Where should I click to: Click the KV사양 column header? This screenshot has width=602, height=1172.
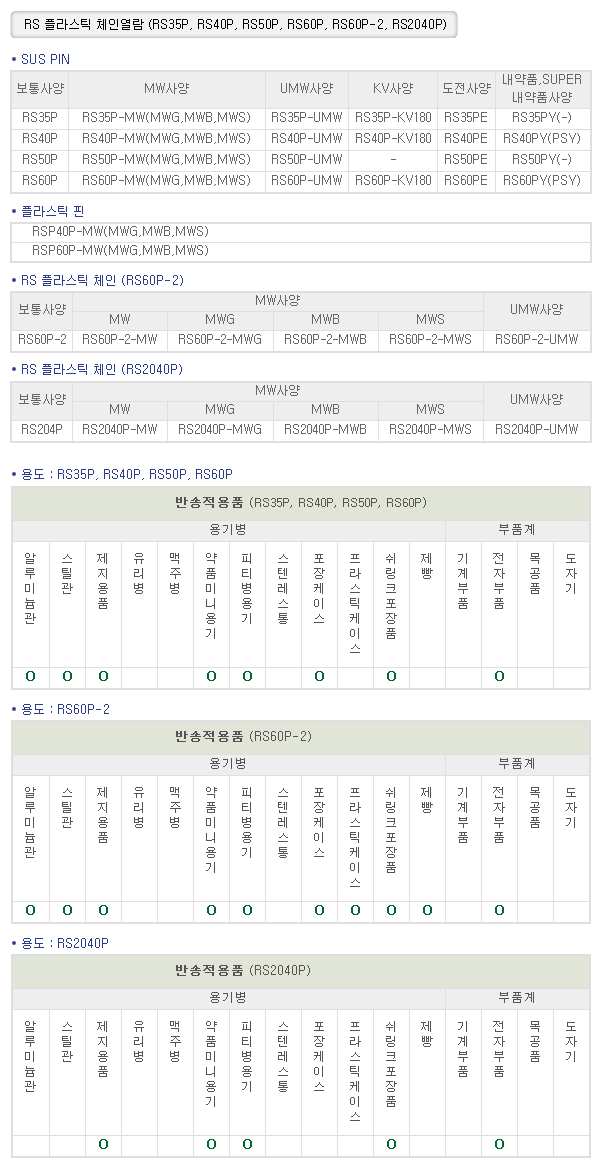pyautogui.click(x=393, y=89)
